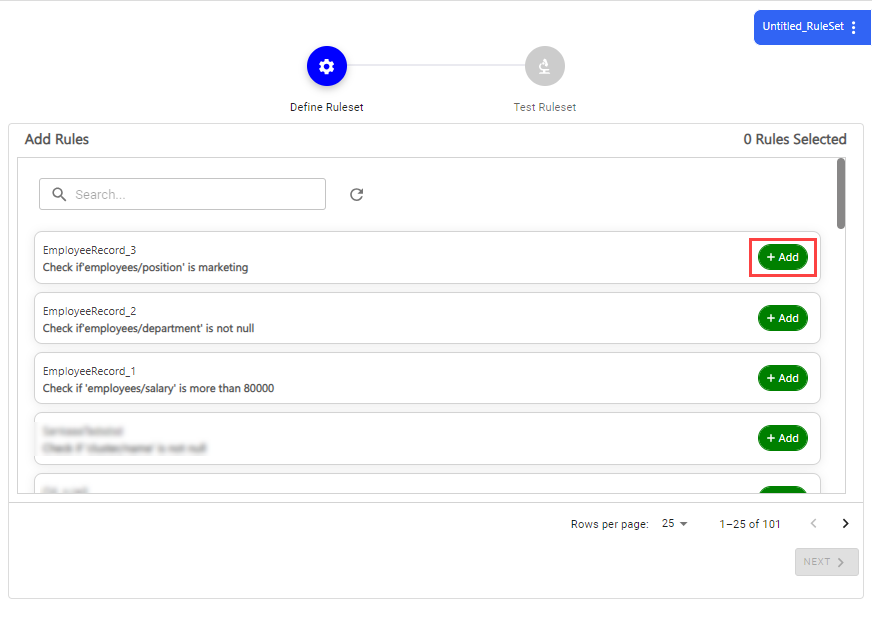Screen dimensions: 872x621
Task: Click the Test Ruleset microscope step icon
Action: click(x=544, y=66)
